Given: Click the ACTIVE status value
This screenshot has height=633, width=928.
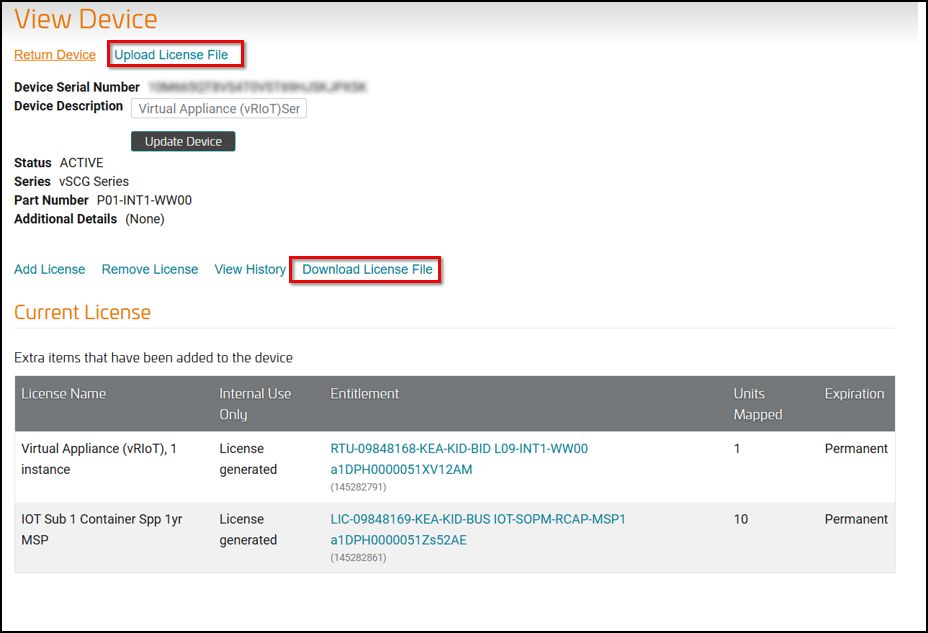Looking at the screenshot, I should pos(82,163).
